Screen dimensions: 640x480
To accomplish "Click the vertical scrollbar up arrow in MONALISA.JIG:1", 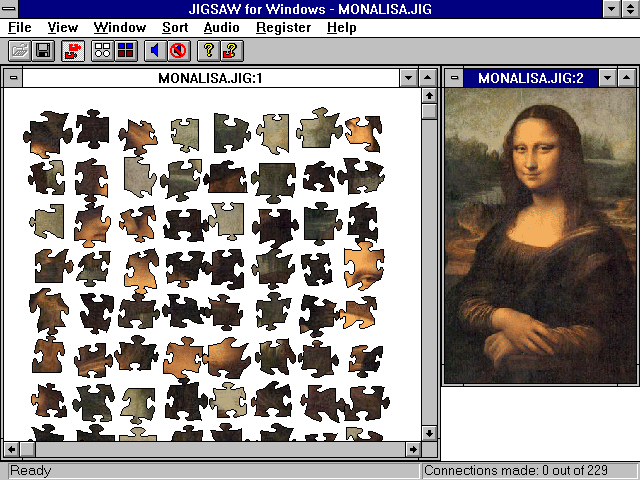I will [429, 96].
